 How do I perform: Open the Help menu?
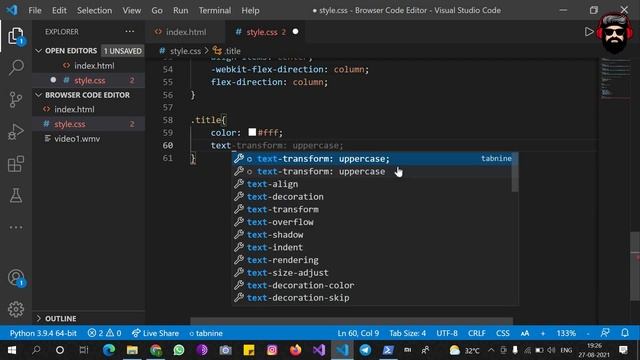pos(250,10)
